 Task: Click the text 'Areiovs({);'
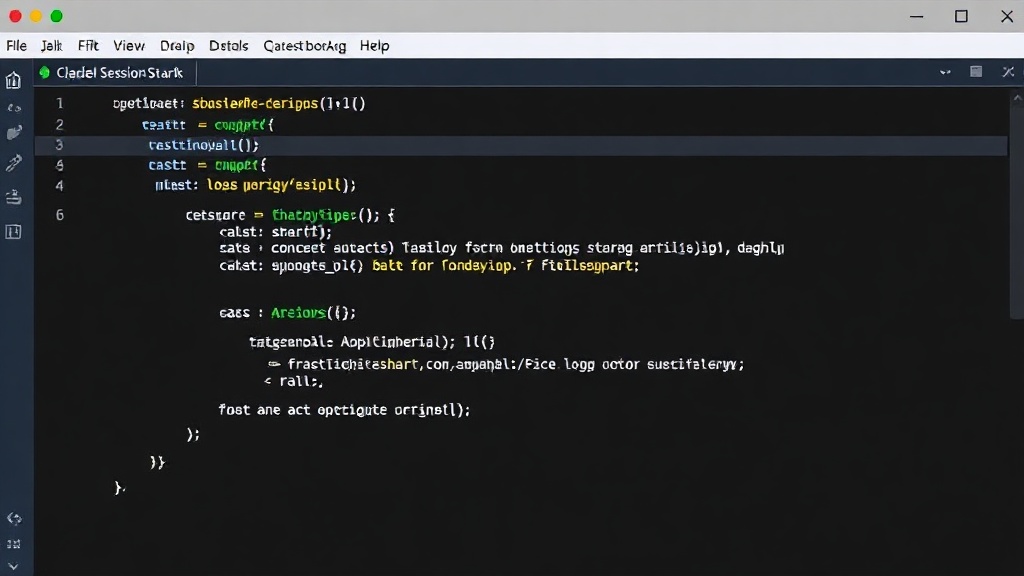313,313
